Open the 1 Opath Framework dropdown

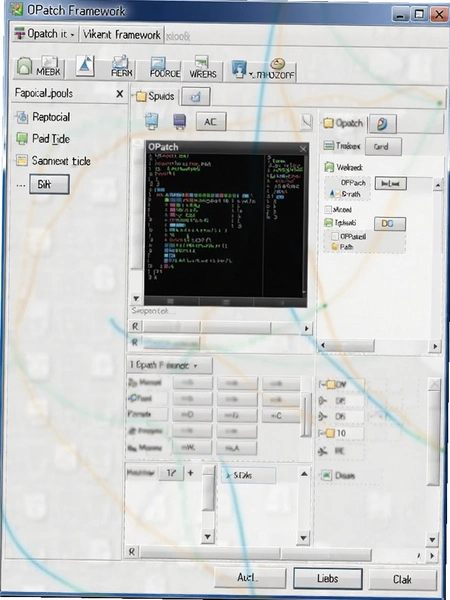click(169, 365)
